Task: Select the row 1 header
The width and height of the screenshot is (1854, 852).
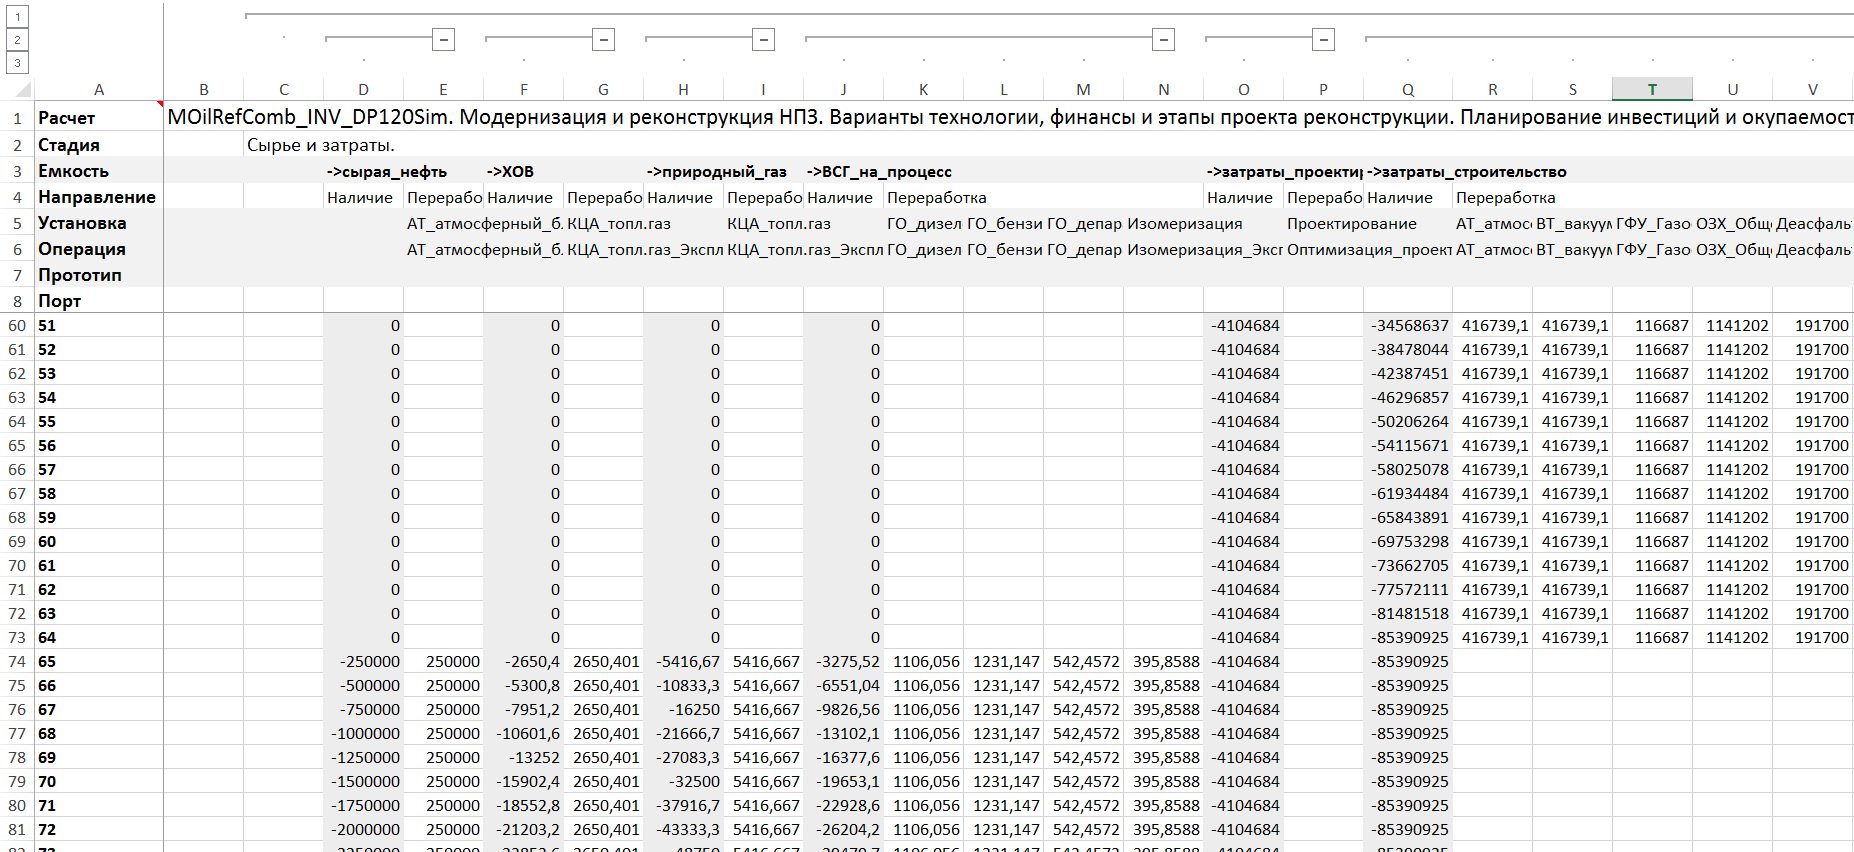Action: pos(17,118)
